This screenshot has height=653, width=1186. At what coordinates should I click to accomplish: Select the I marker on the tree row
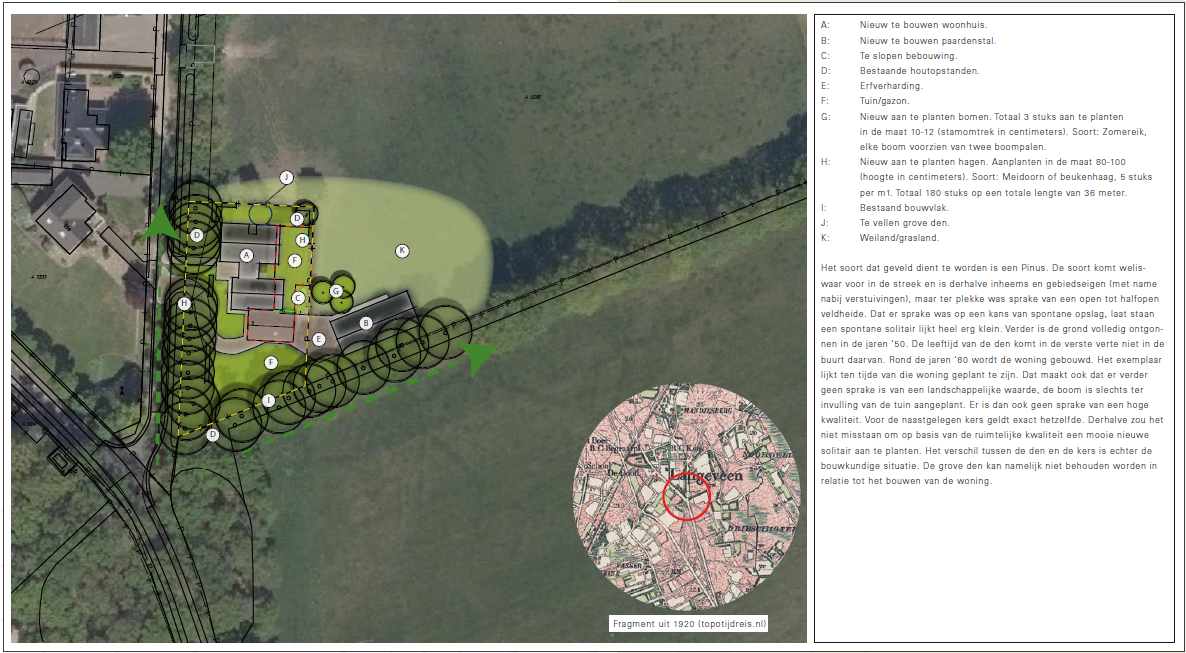tap(268, 400)
